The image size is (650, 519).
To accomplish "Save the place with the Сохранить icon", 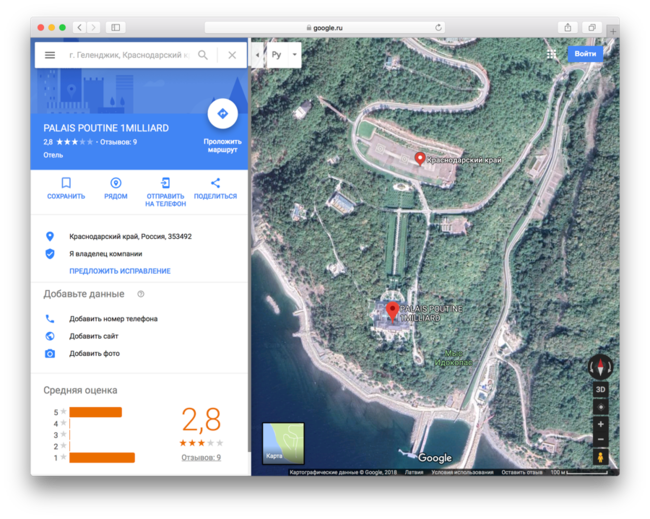I will pos(66,184).
